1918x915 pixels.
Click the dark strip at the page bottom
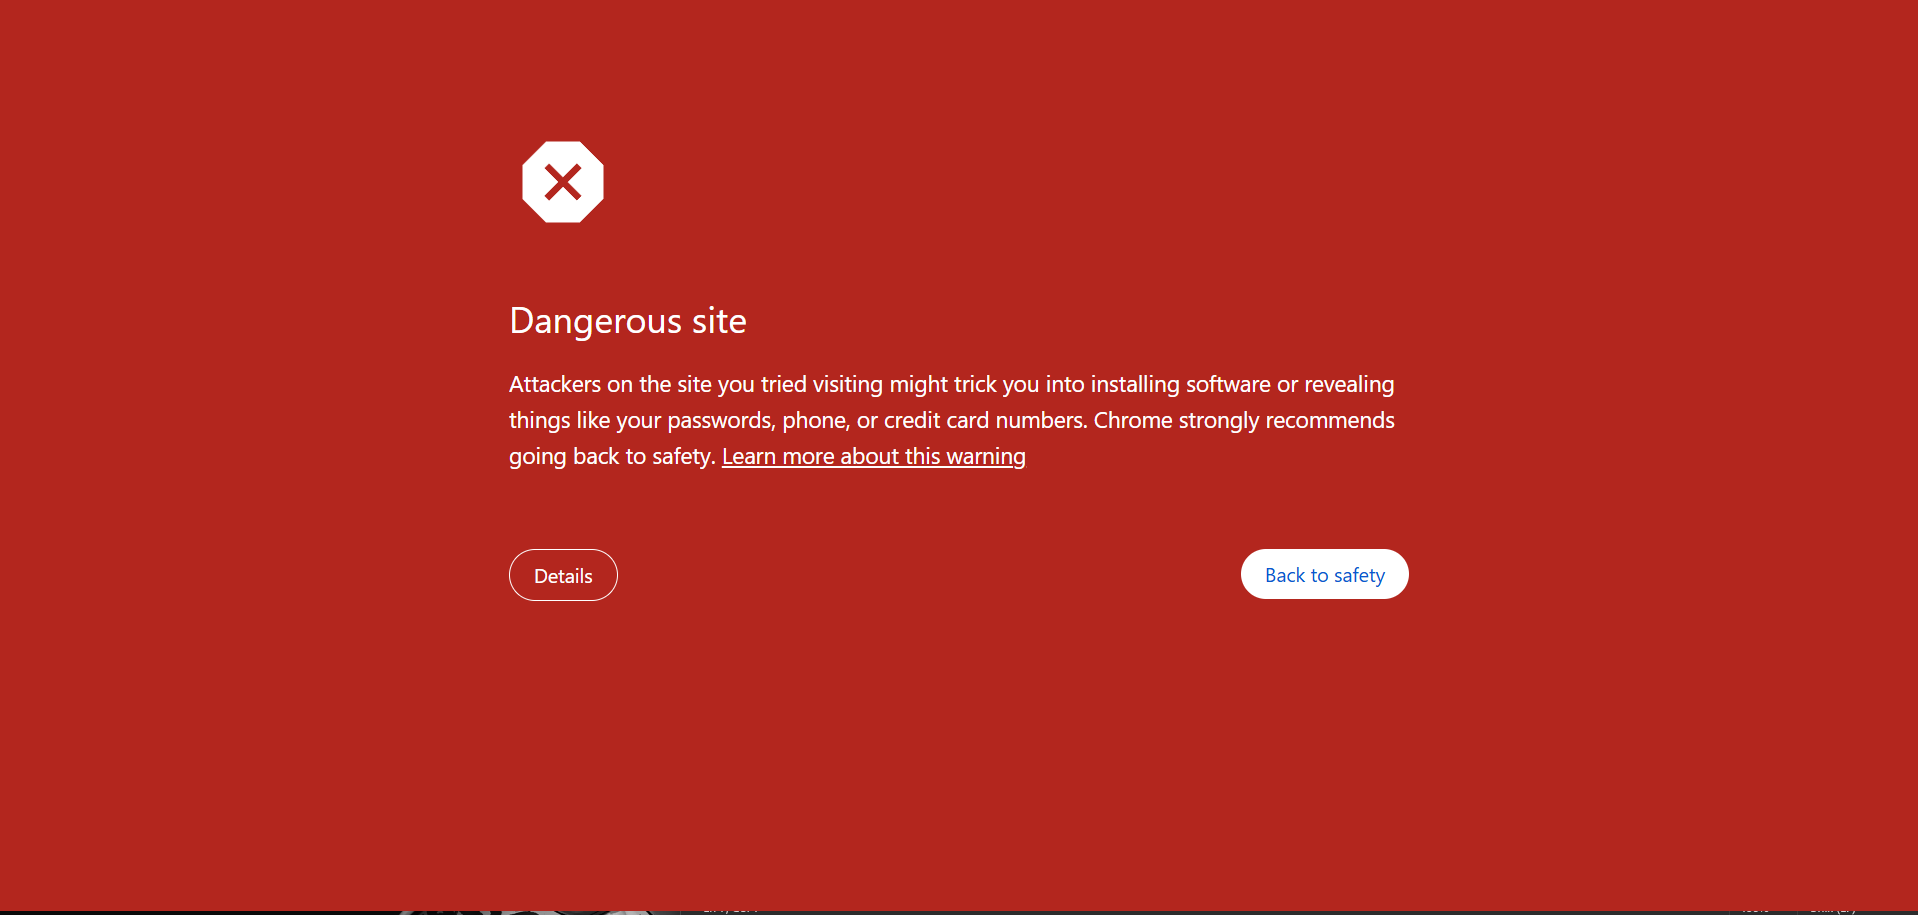959,912
